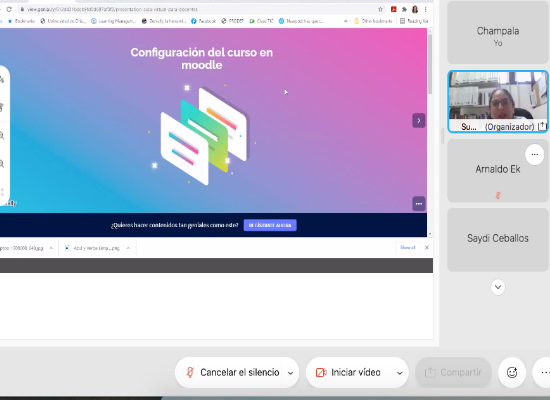
Task: Open video options arrow beside Iniciar vídeo
Action: [400, 373]
